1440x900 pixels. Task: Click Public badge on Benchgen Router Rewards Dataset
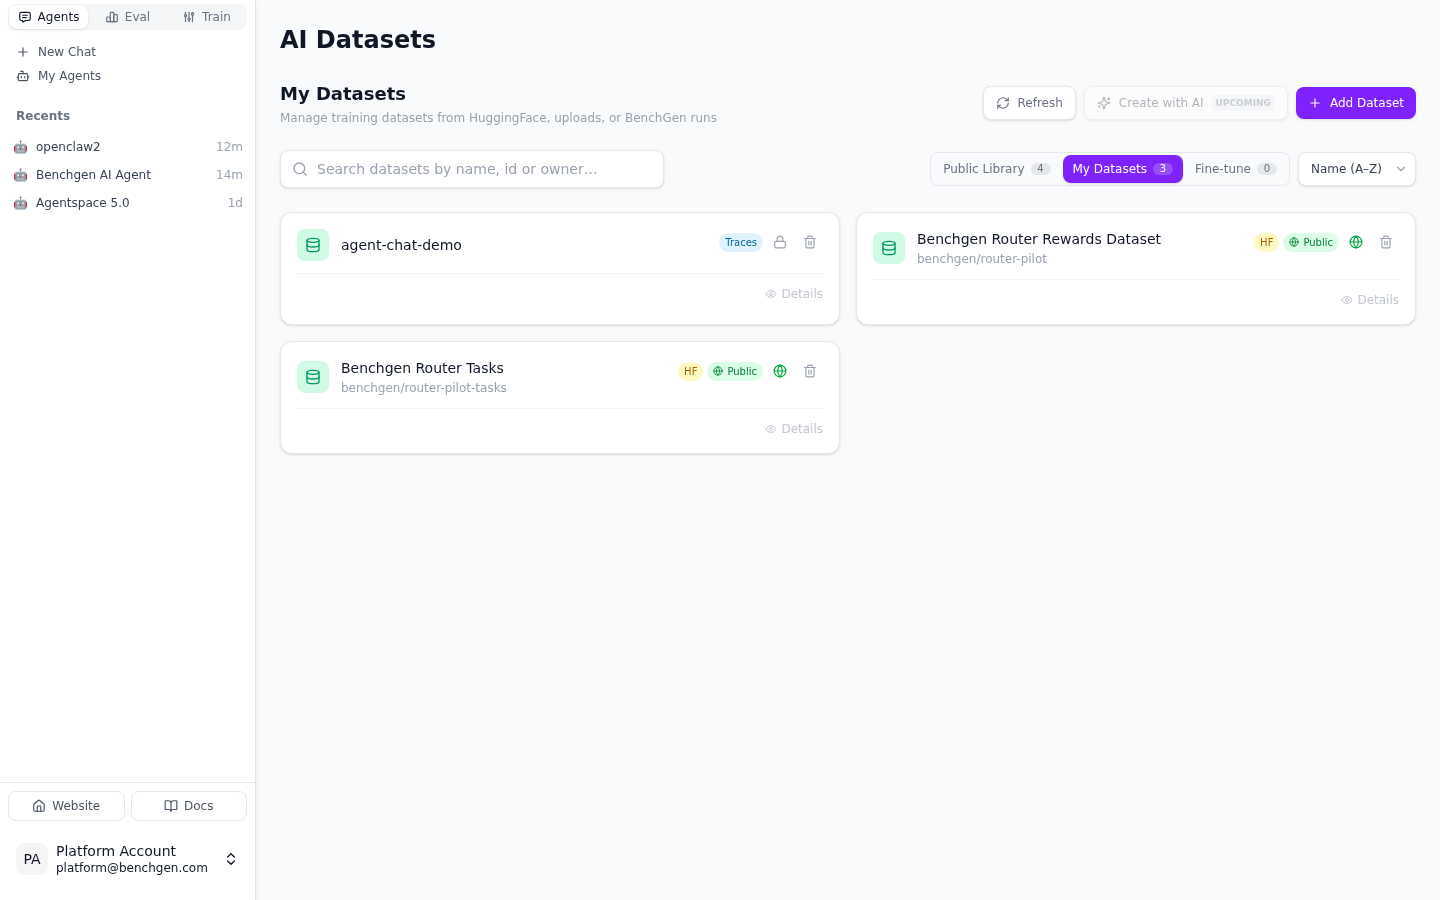click(x=1311, y=242)
